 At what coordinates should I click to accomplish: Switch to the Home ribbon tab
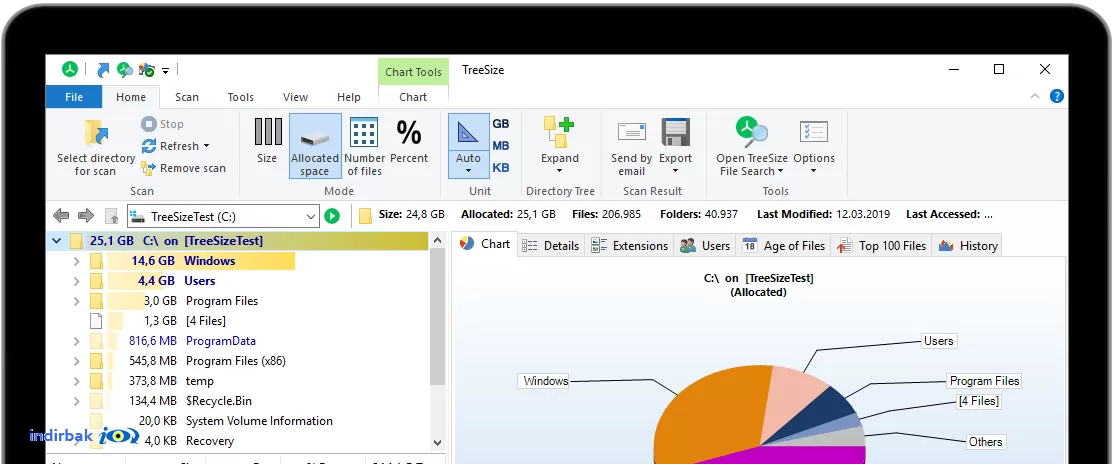pyautogui.click(x=131, y=97)
